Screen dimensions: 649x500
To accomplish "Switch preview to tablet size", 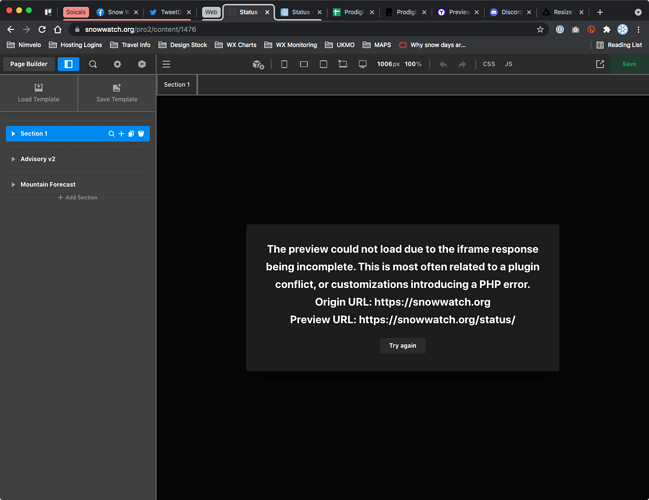I will pos(323,64).
